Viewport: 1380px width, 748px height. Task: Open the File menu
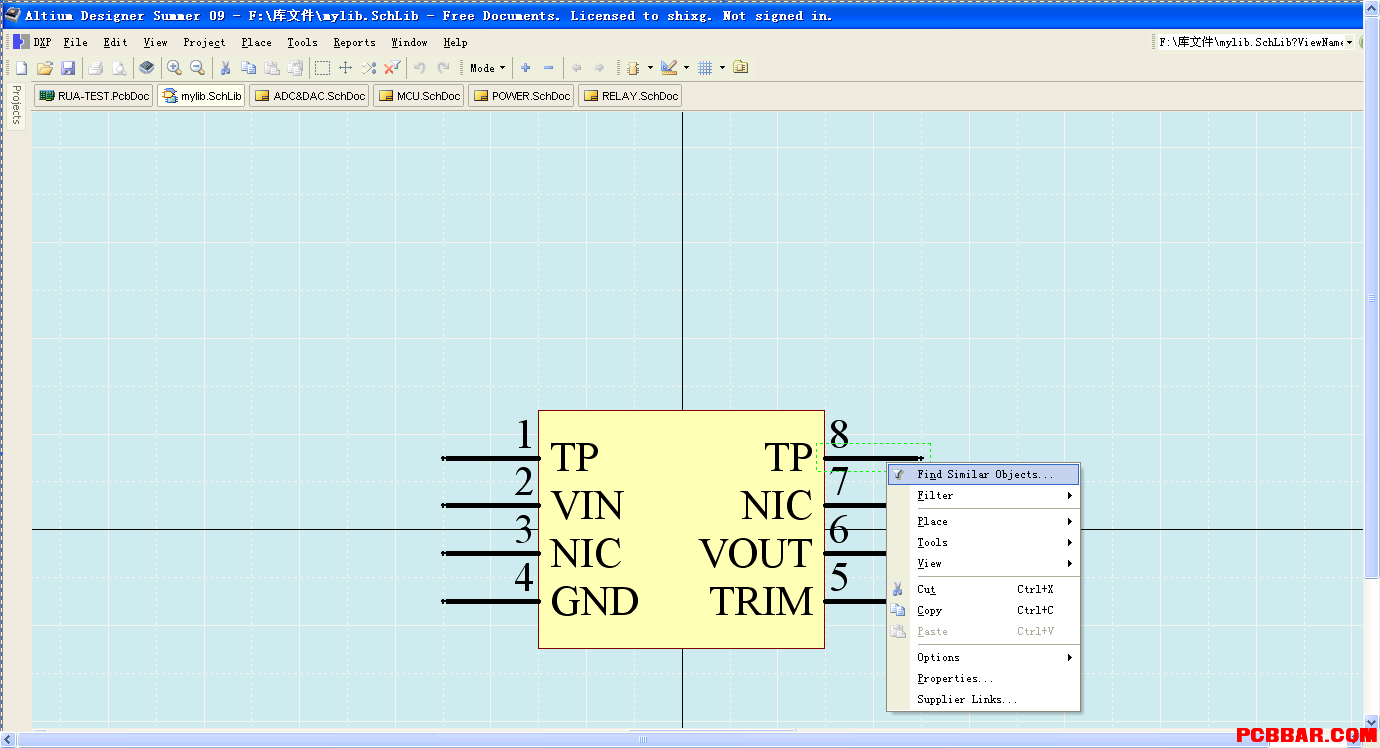coord(75,43)
